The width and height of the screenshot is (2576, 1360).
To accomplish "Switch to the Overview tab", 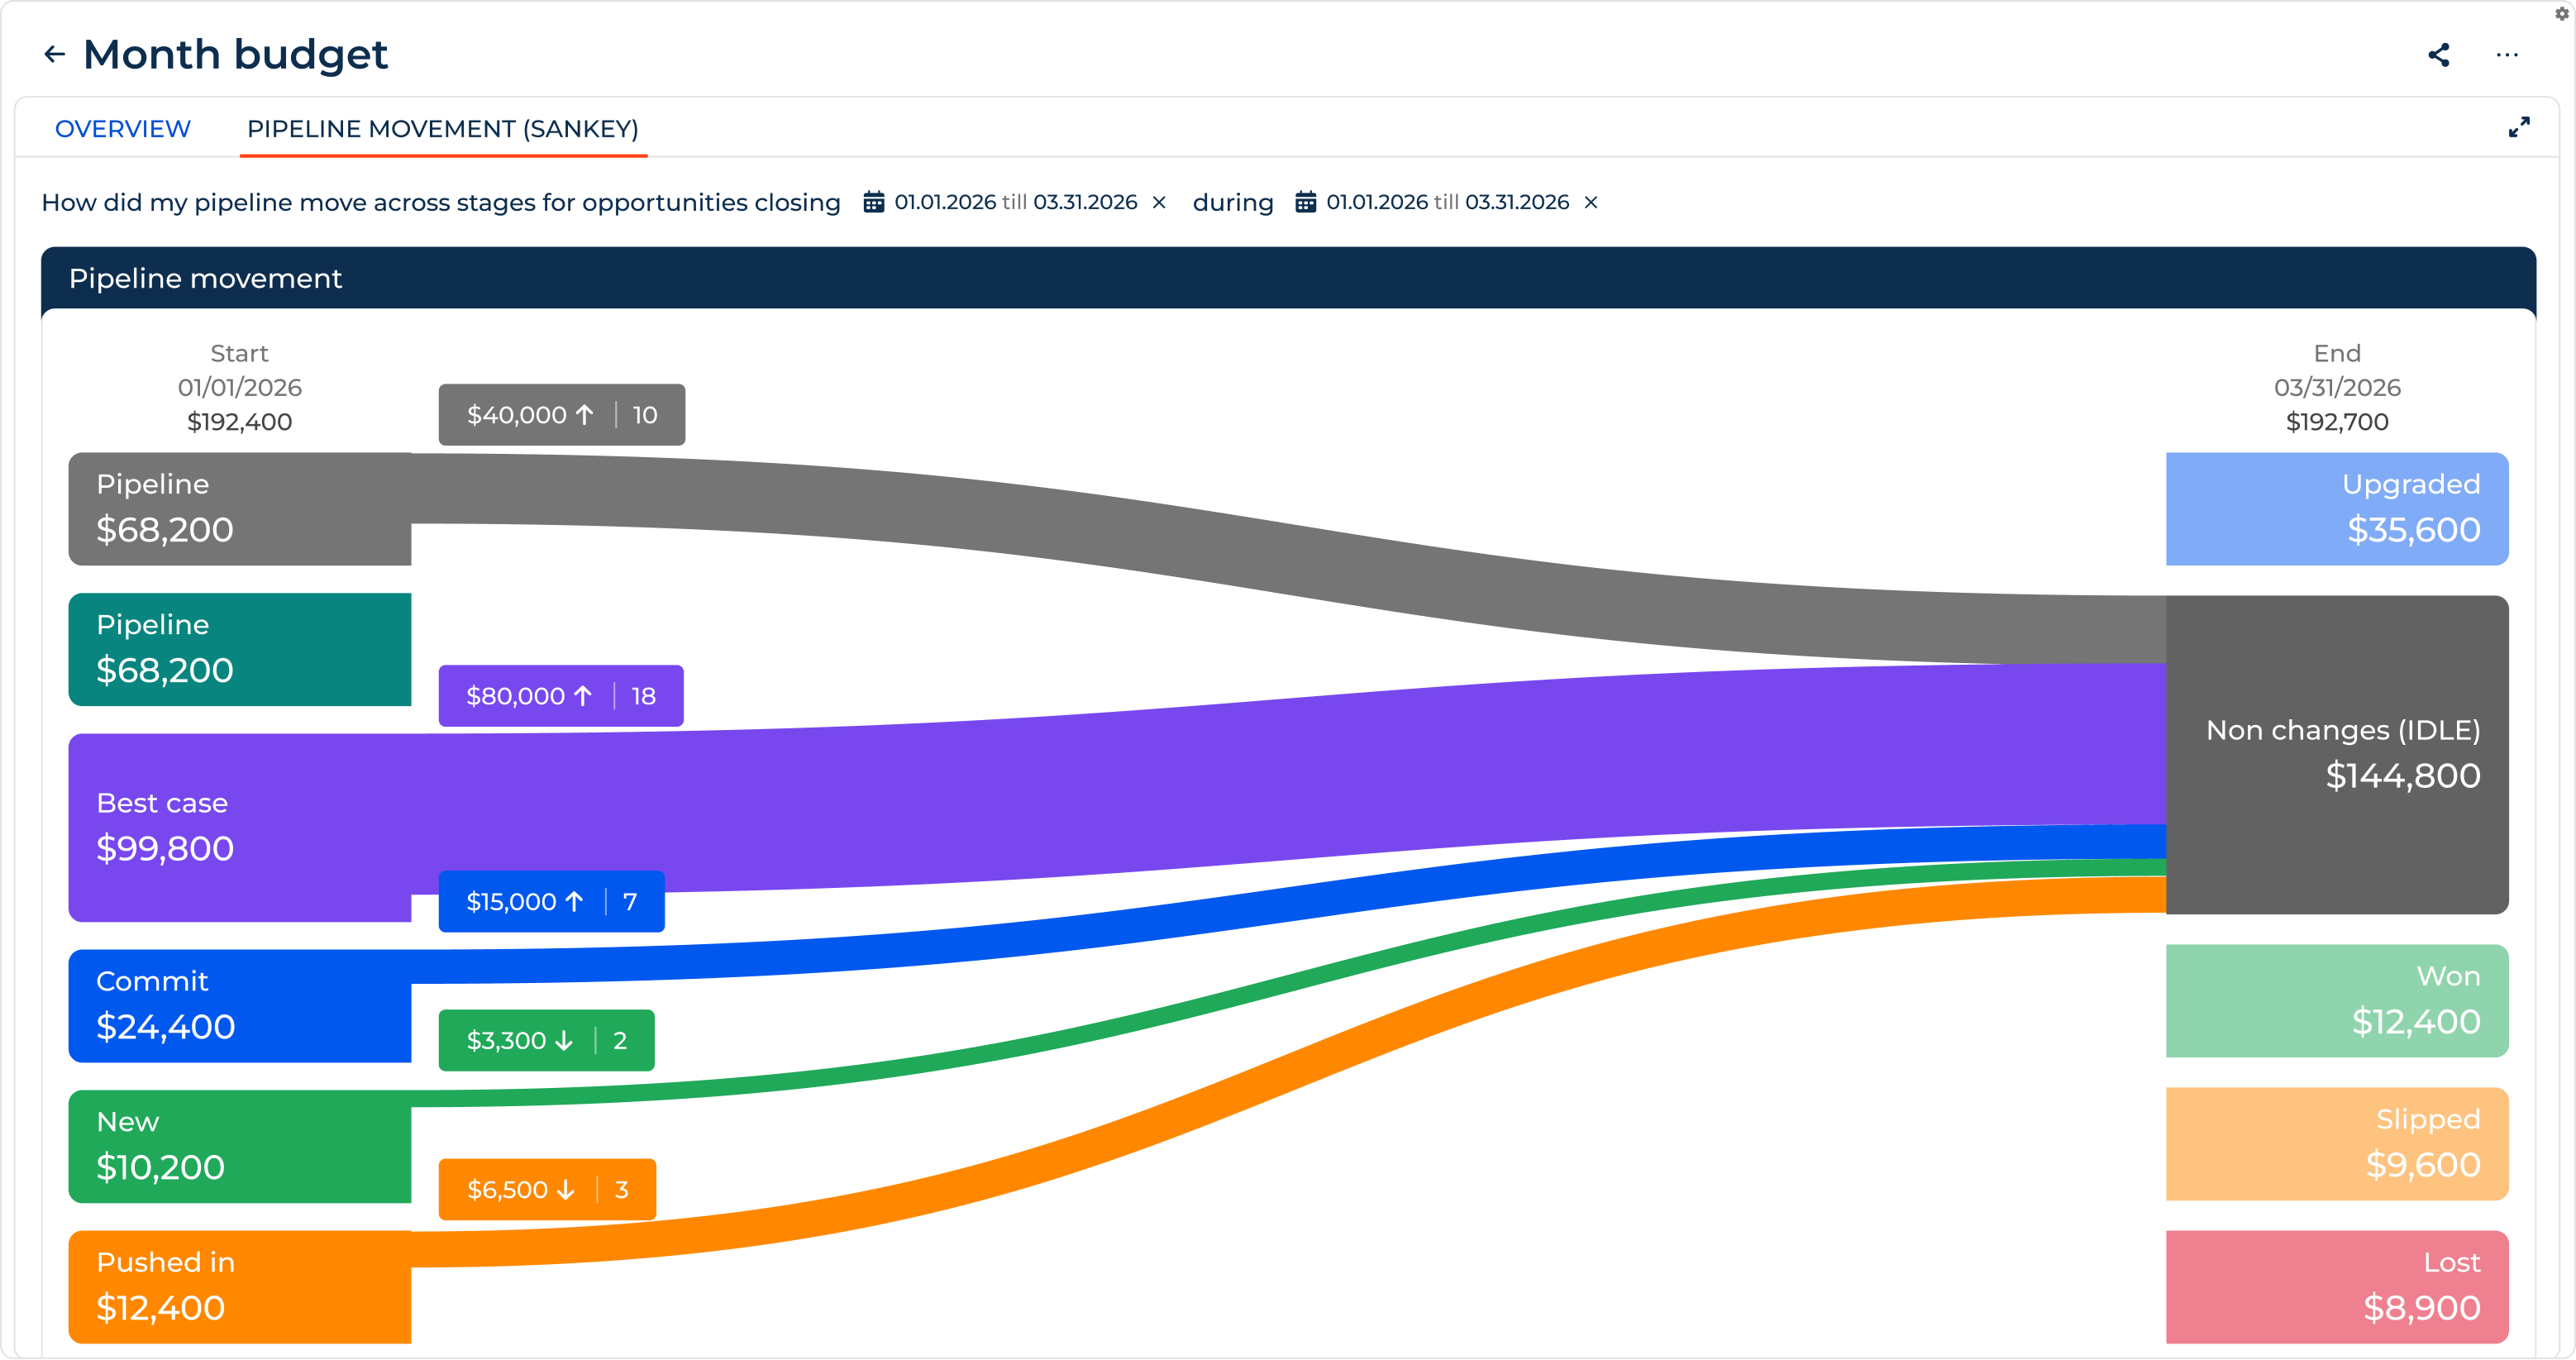I will click(x=122, y=129).
